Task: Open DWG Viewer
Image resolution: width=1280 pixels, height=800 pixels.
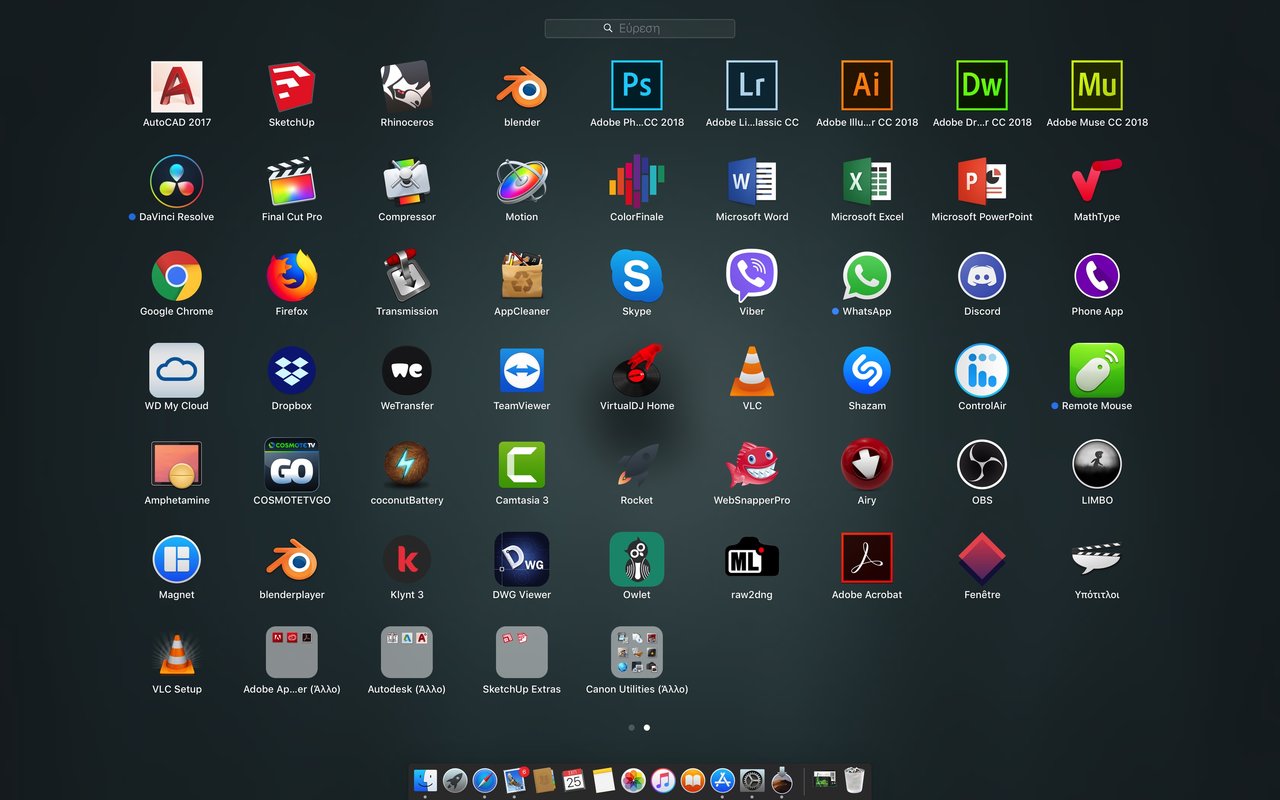Action: coord(522,560)
